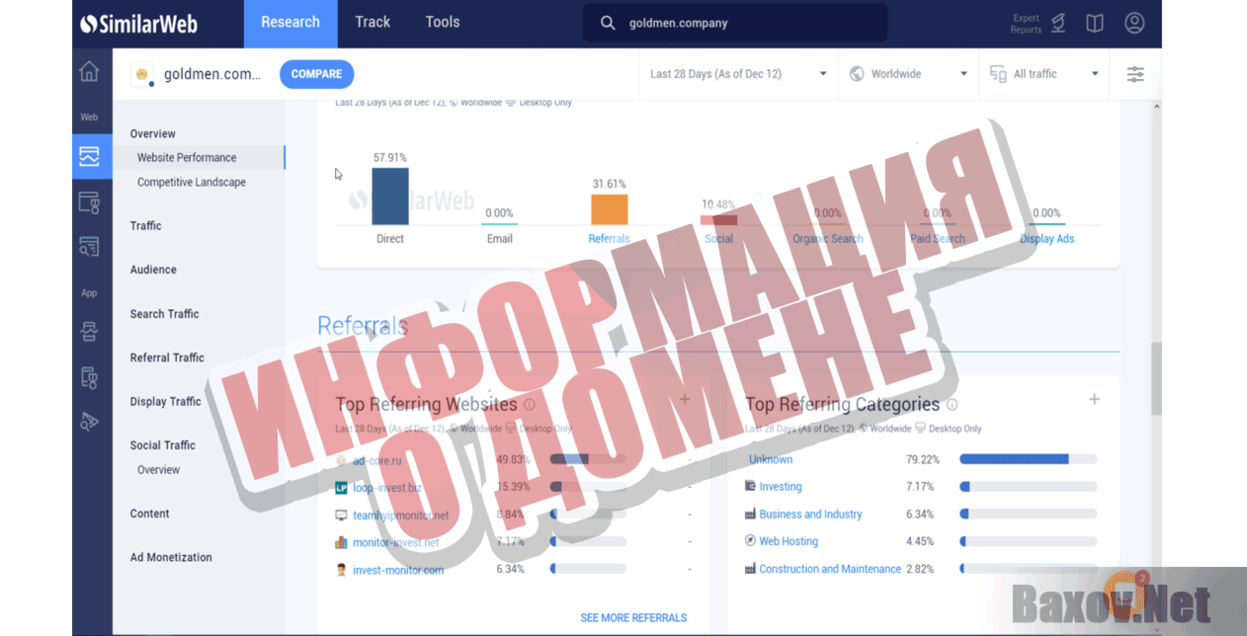This screenshot has width=1247, height=636.
Task: Open the Unknown category link
Action: coord(771,460)
